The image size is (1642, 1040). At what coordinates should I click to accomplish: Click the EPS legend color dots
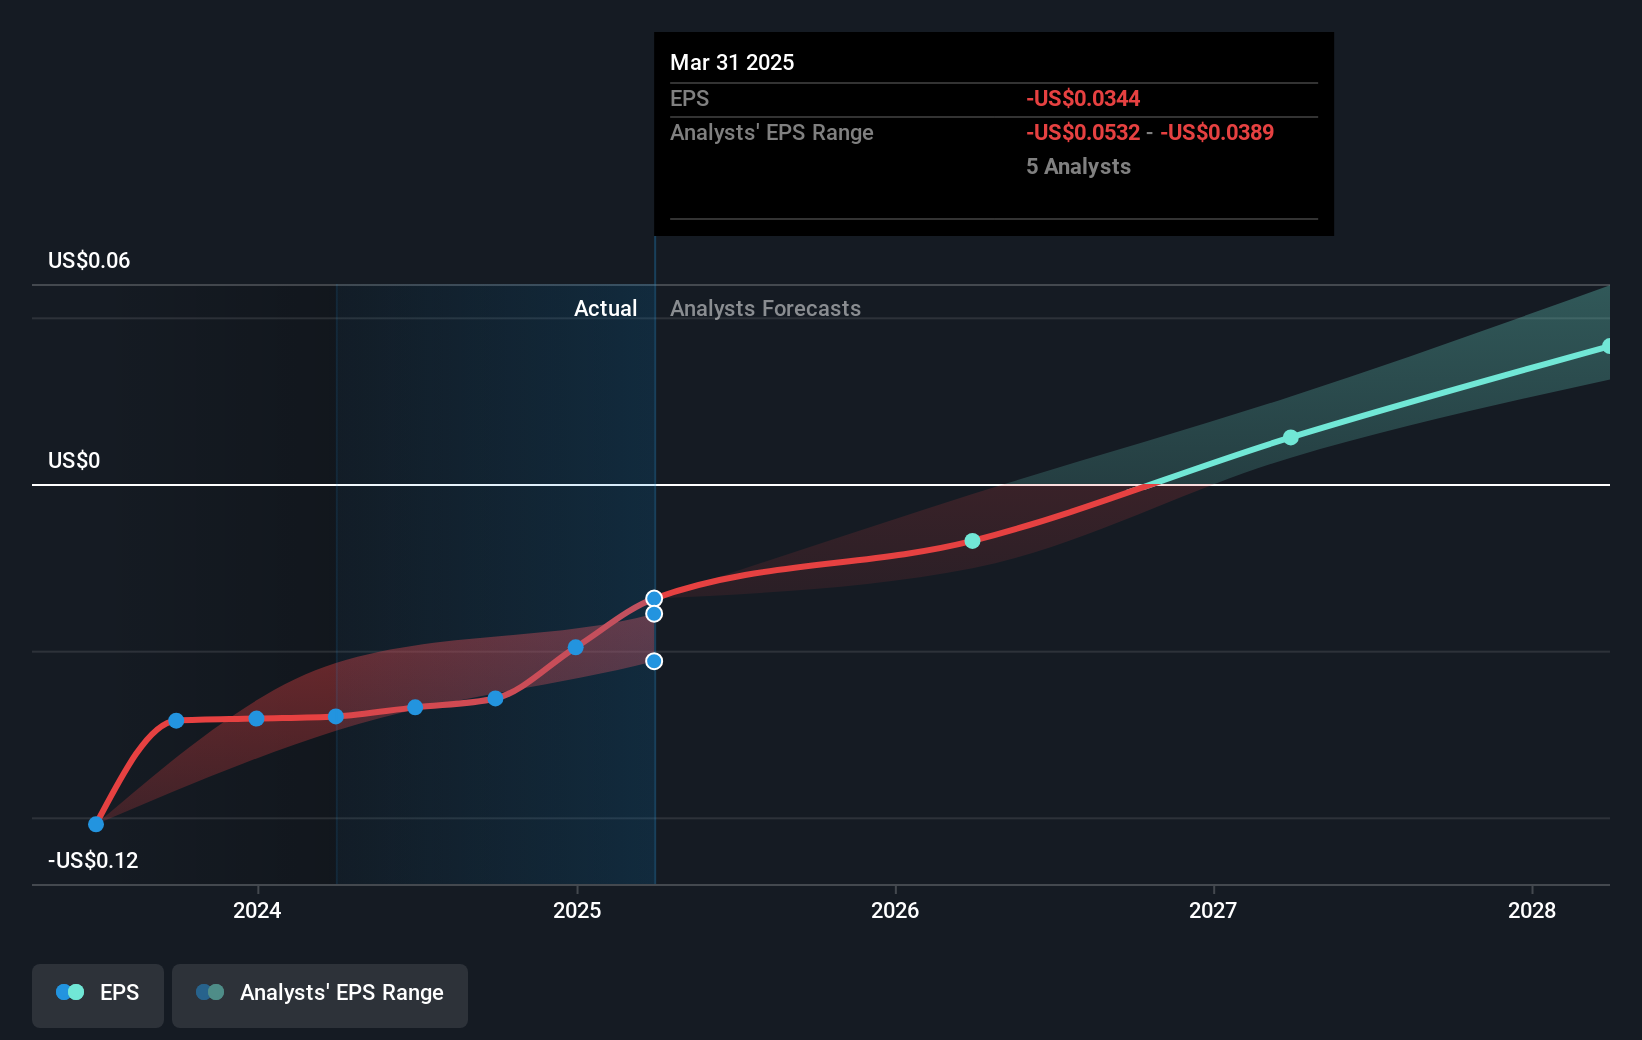pyautogui.click(x=68, y=991)
